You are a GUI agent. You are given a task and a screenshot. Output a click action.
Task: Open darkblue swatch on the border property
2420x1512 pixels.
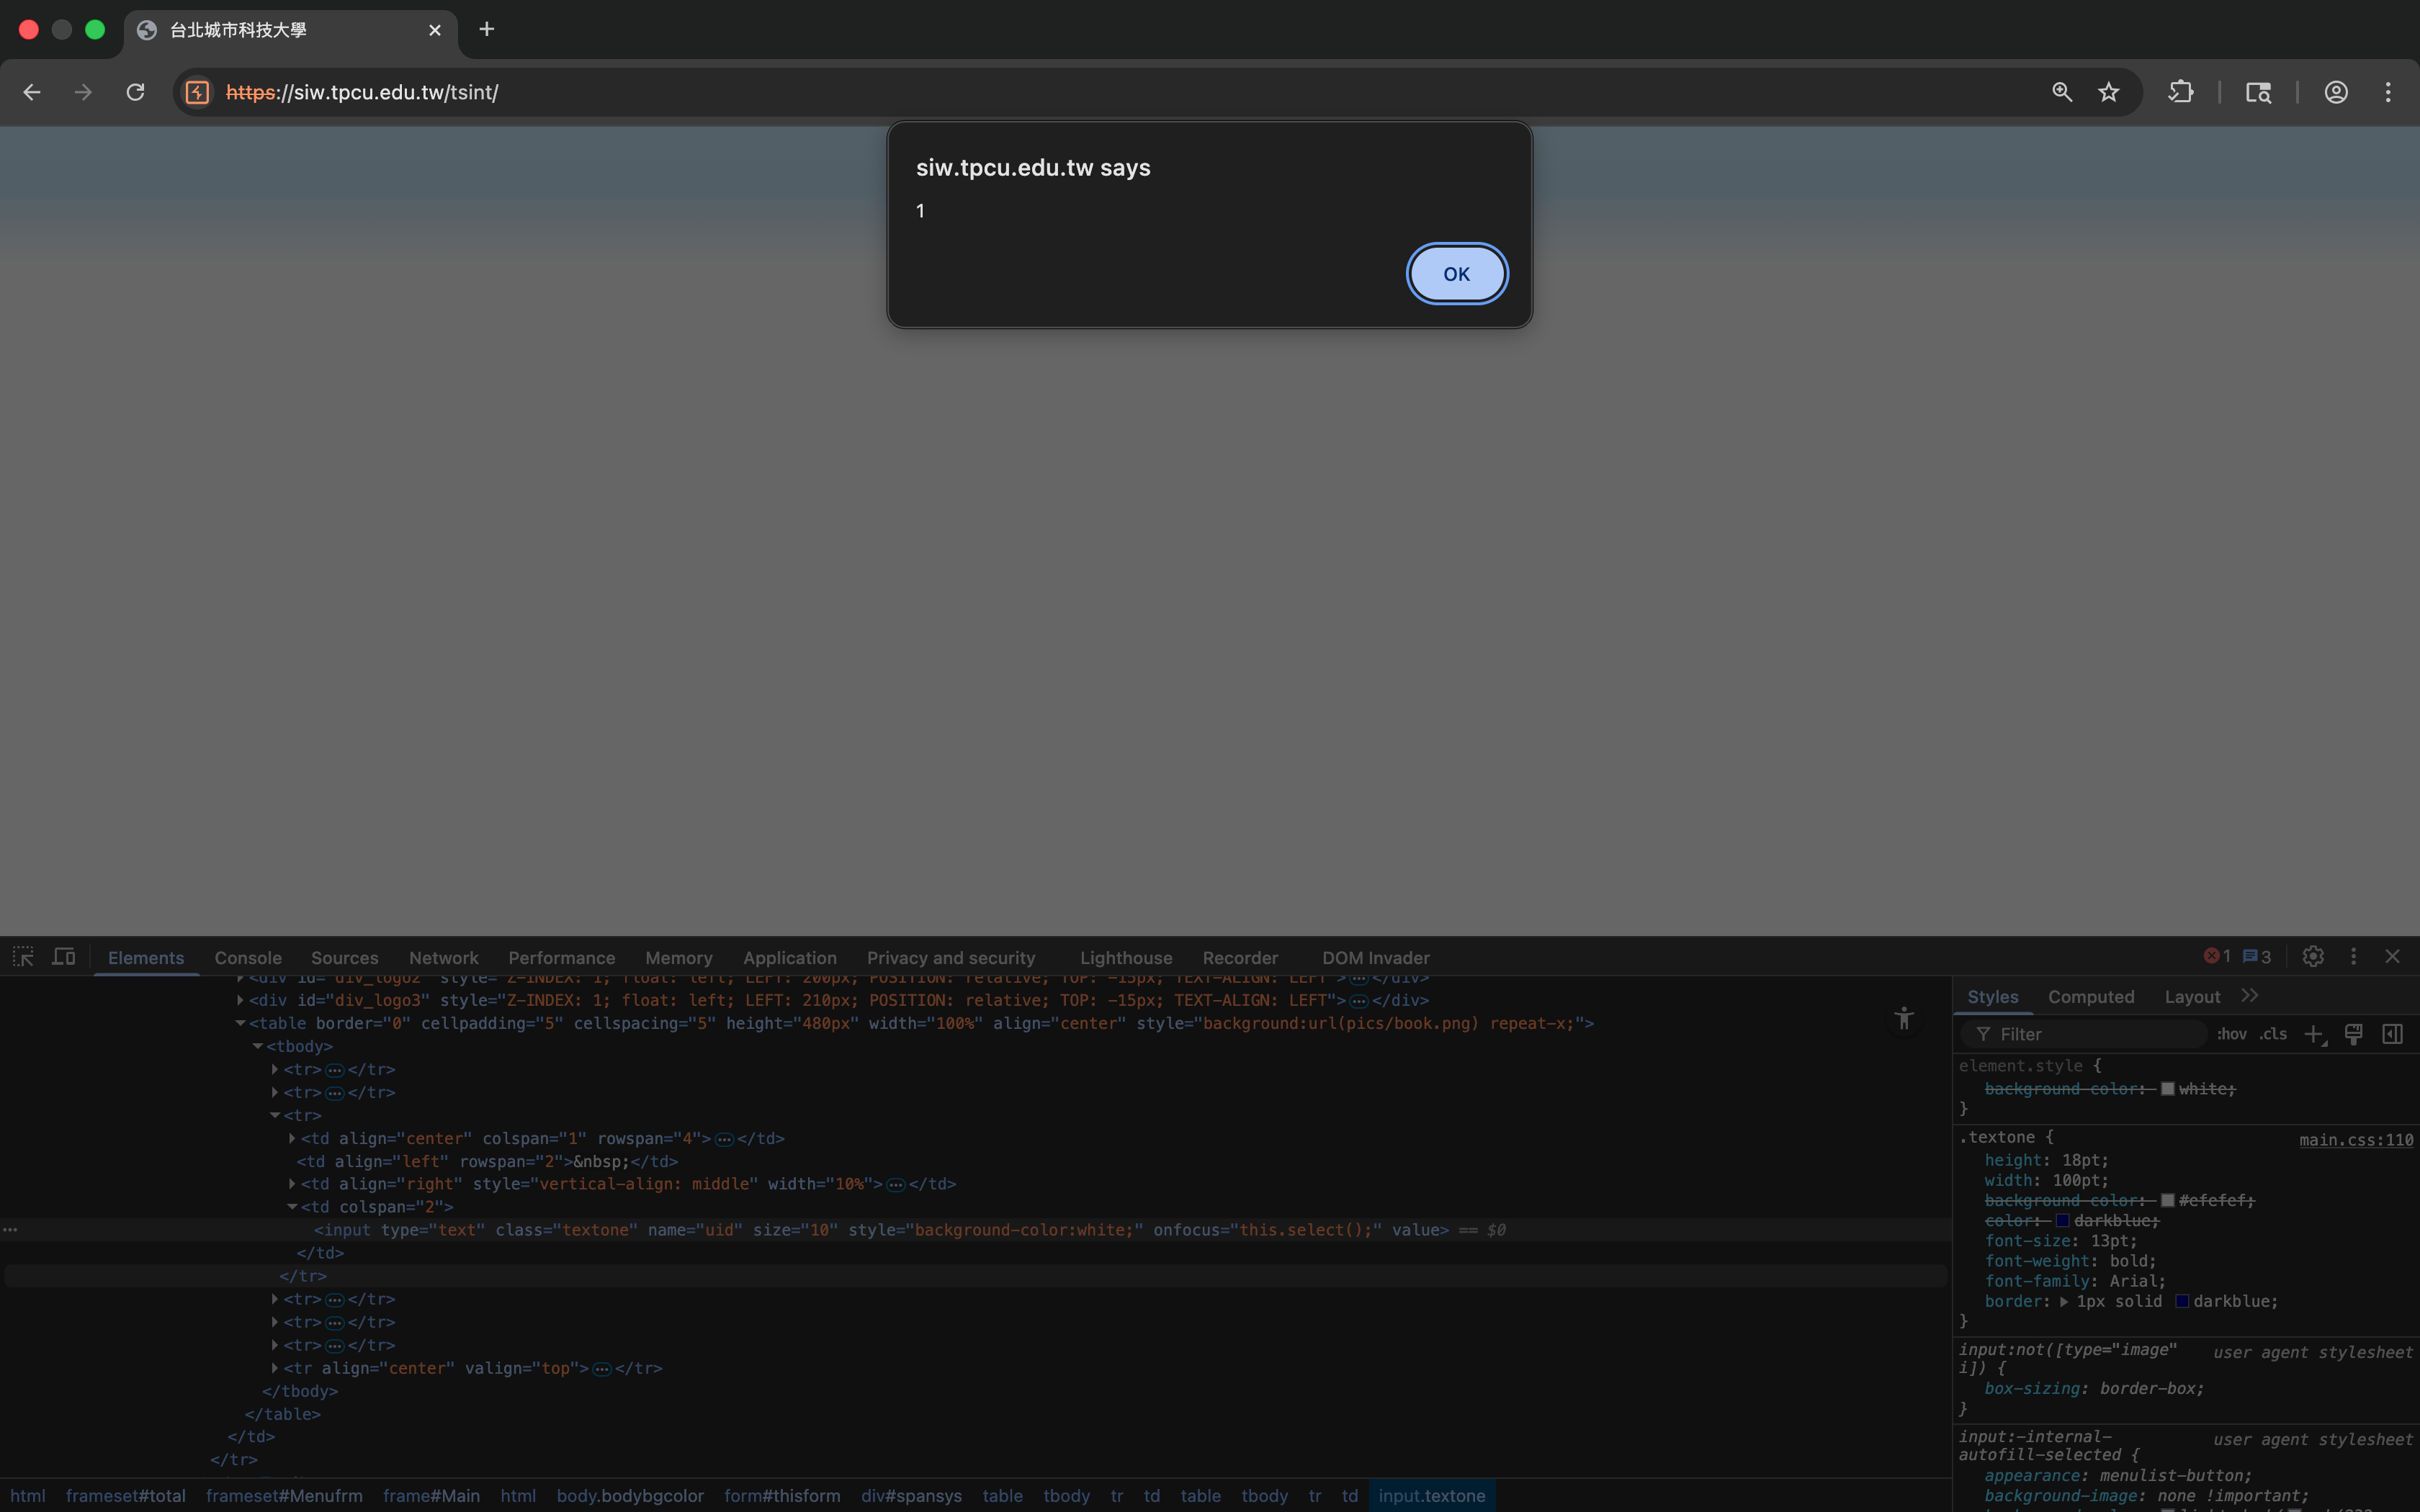pos(2182,1302)
